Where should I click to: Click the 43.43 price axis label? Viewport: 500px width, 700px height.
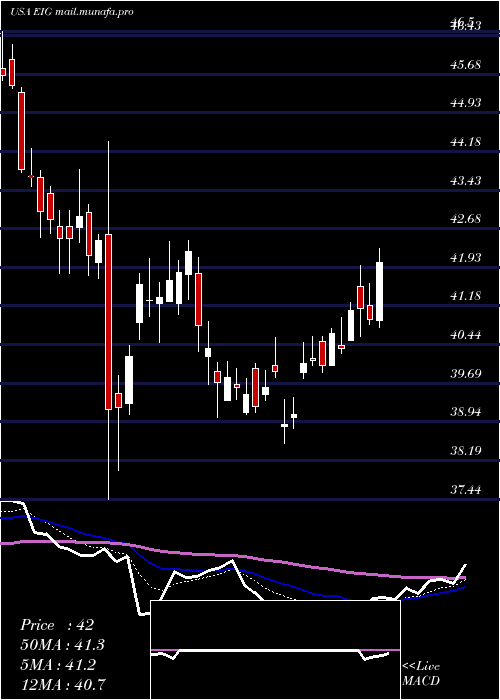(466, 181)
